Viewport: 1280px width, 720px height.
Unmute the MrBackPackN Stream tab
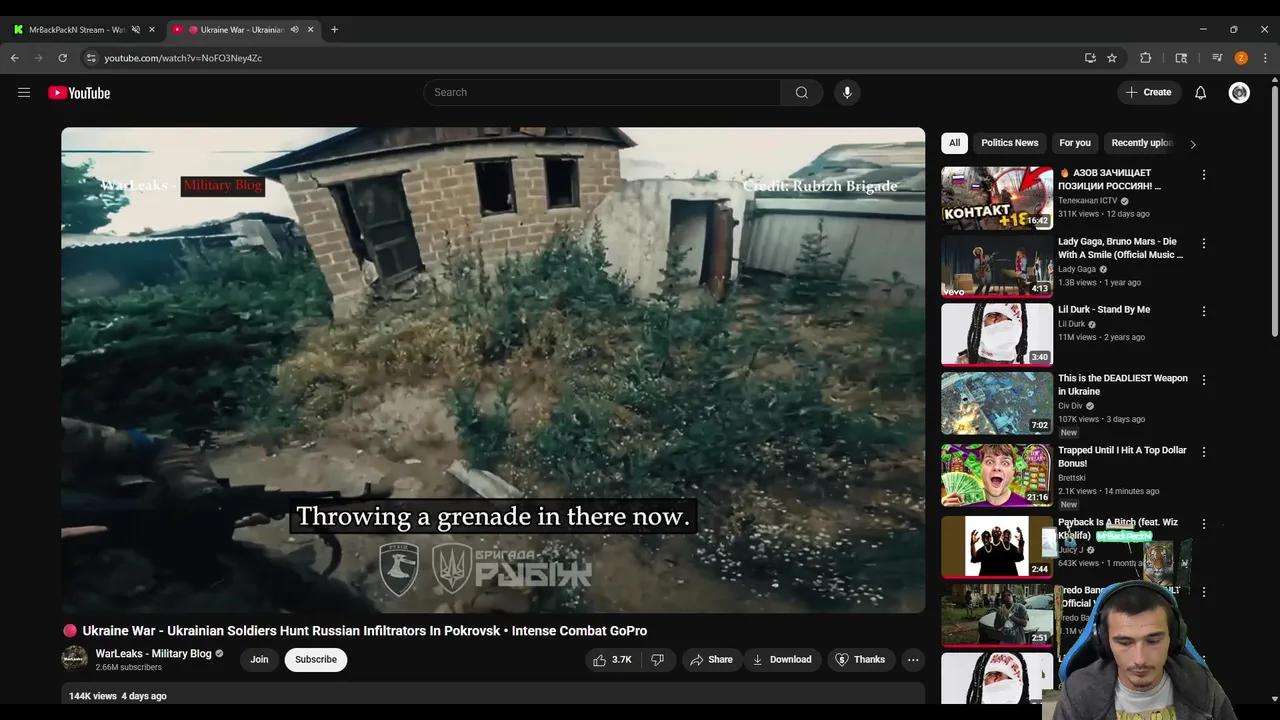[x=135, y=30]
